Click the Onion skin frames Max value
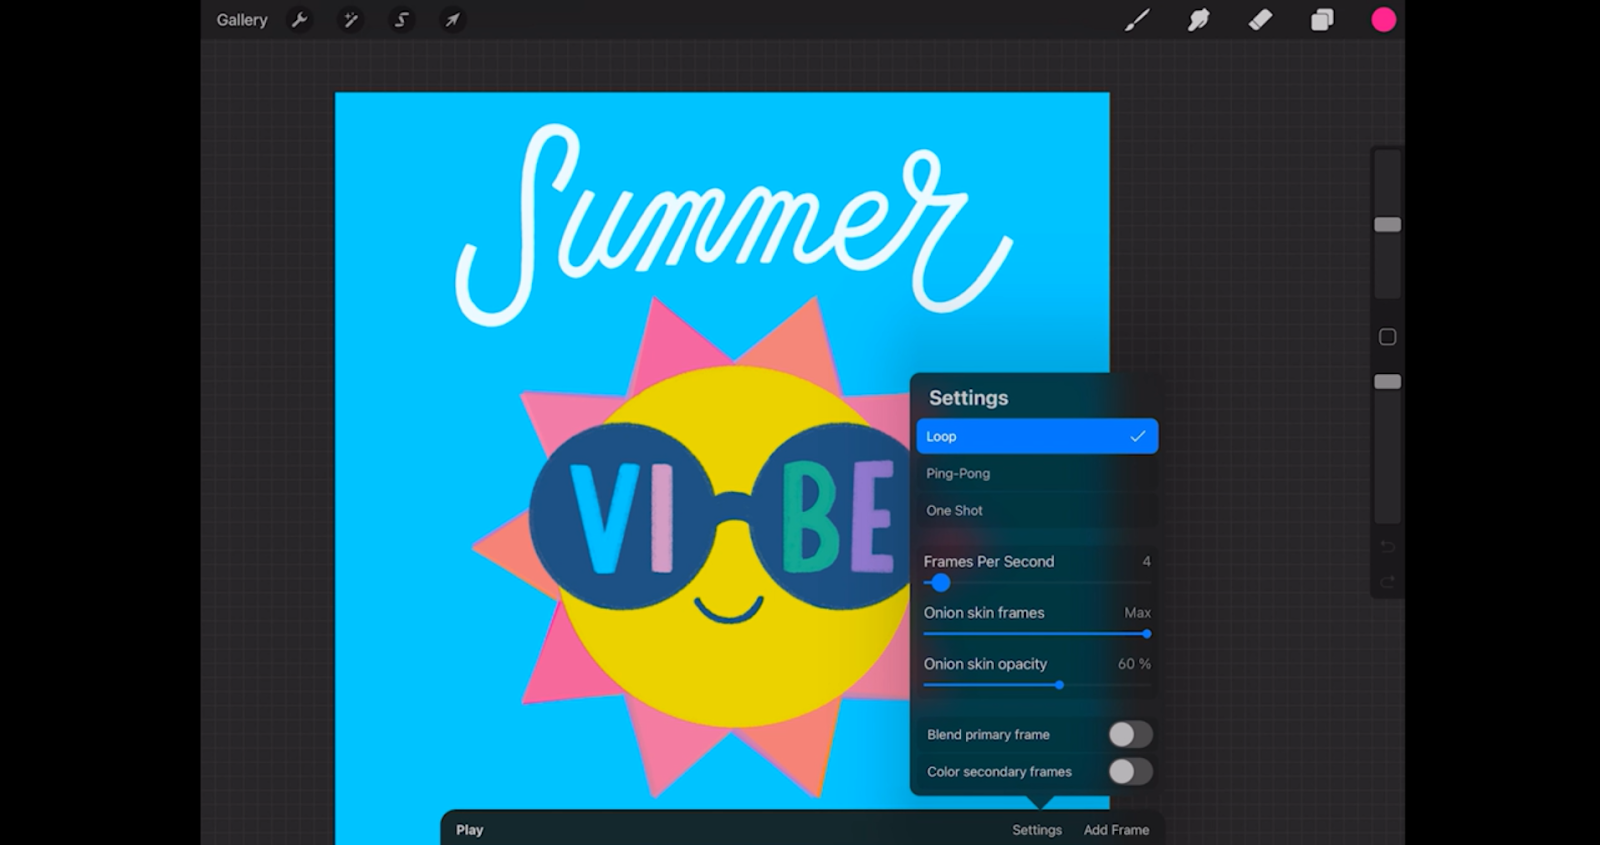This screenshot has height=845, width=1600. pos(1137,612)
